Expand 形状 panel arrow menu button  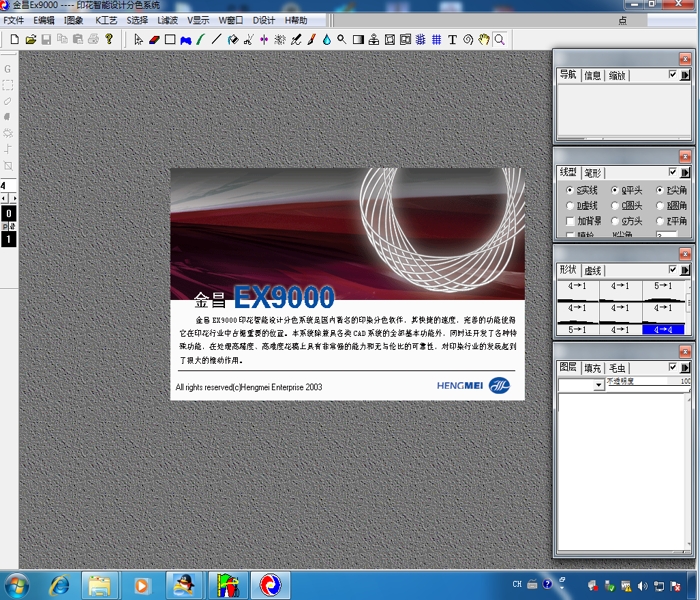[x=685, y=270]
